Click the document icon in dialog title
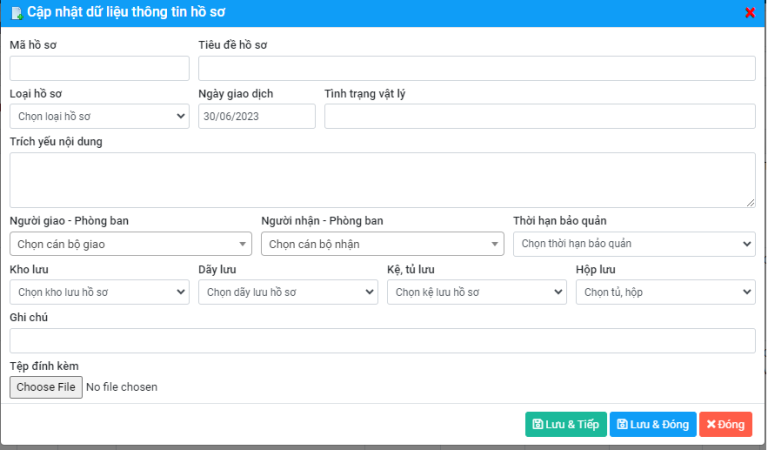 pos(16,13)
